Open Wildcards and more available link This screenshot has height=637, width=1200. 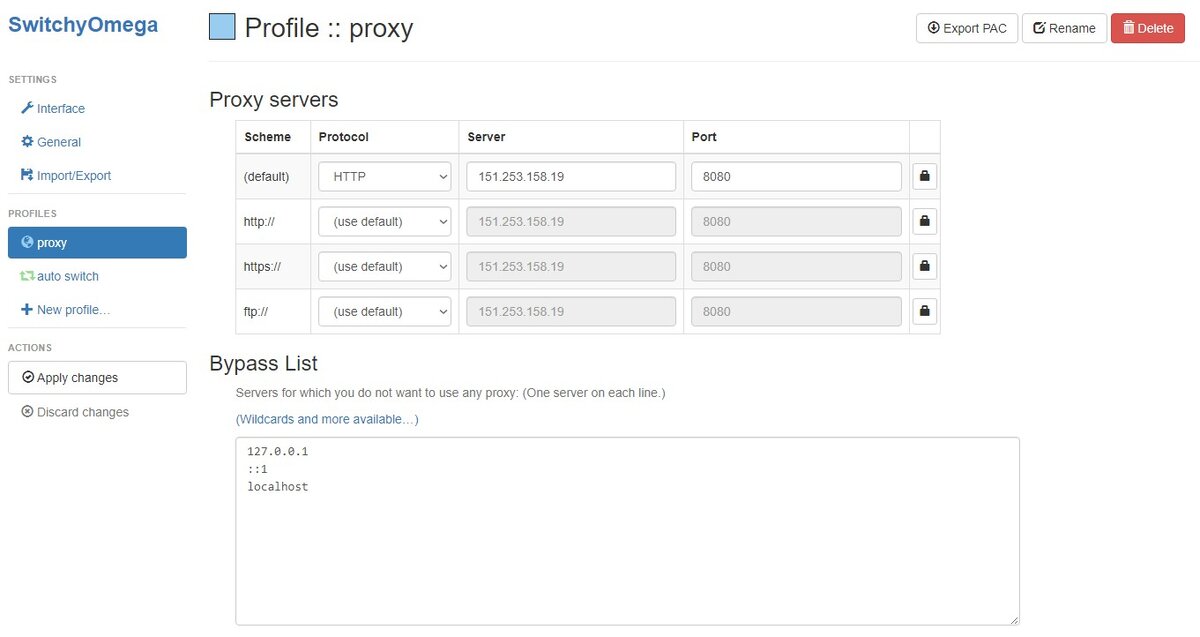(327, 419)
